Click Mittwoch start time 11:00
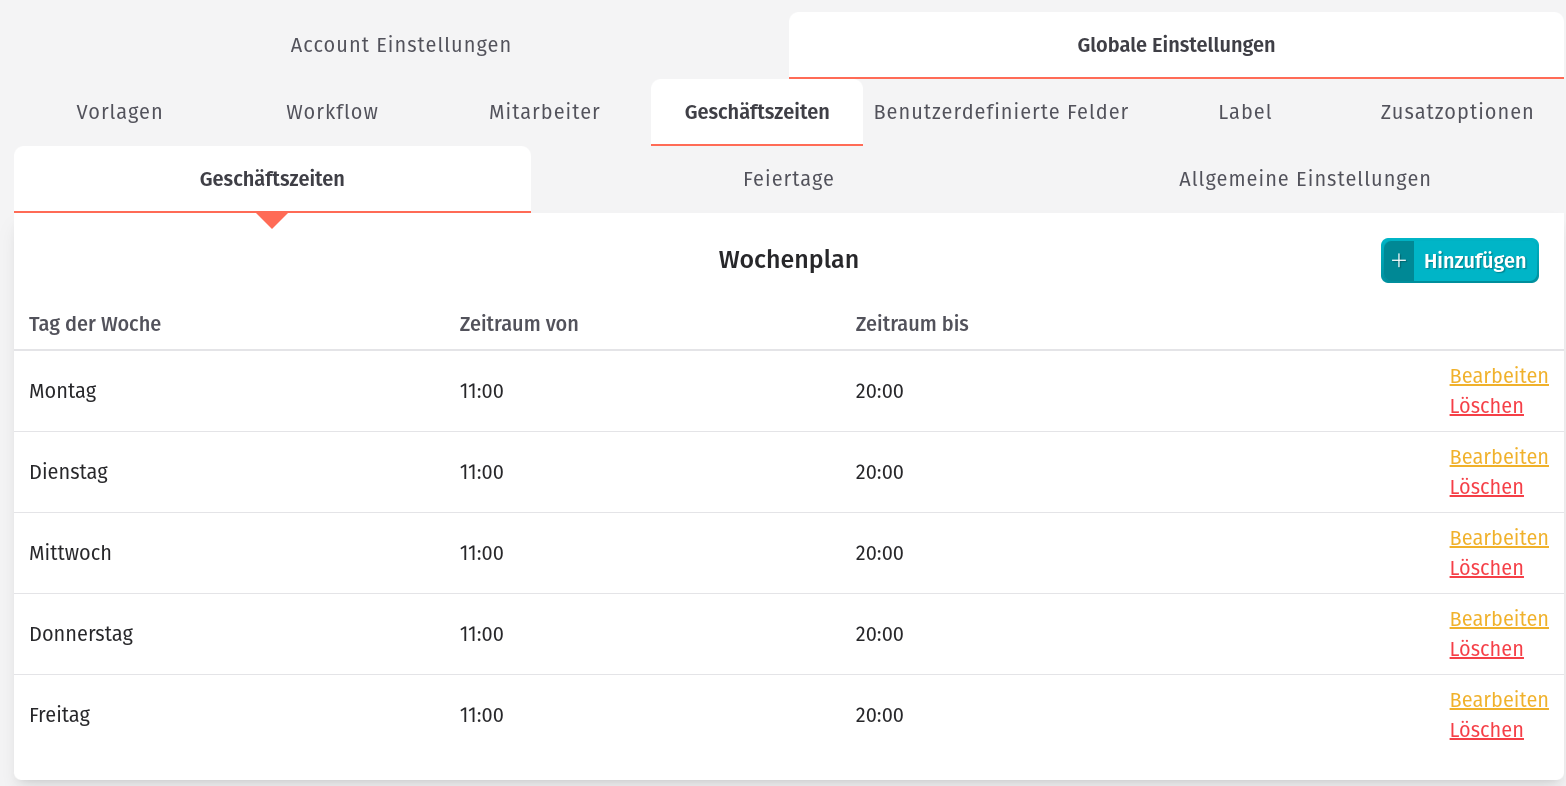This screenshot has height=786, width=1566. [482, 553]
